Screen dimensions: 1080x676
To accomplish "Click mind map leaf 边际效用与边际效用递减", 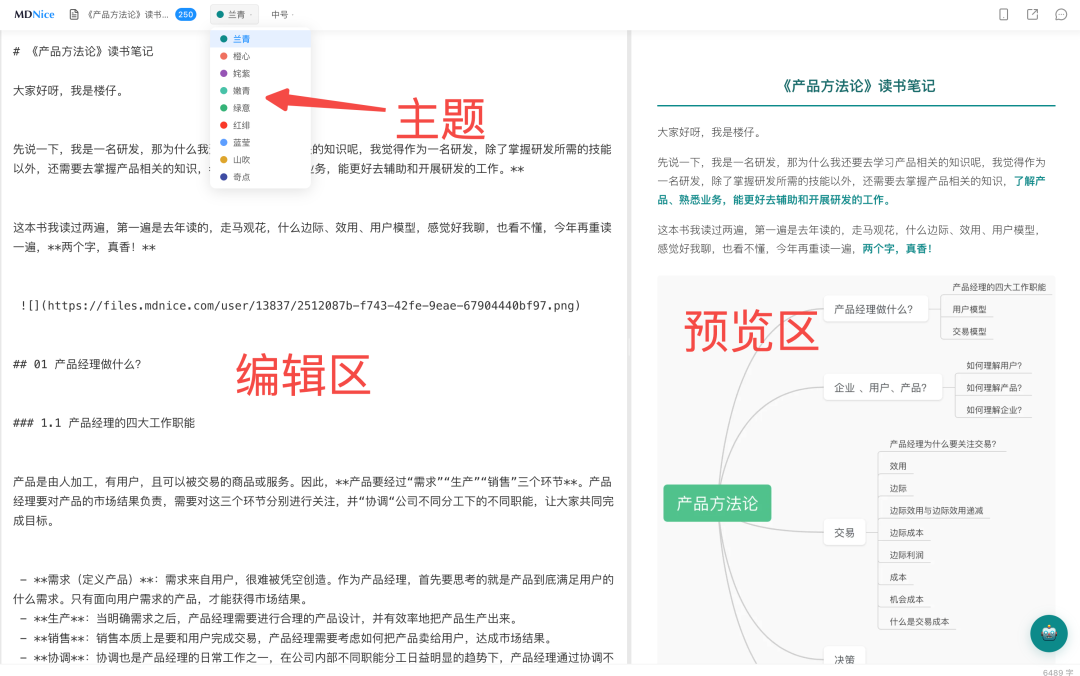I will [x=936, y=511].
